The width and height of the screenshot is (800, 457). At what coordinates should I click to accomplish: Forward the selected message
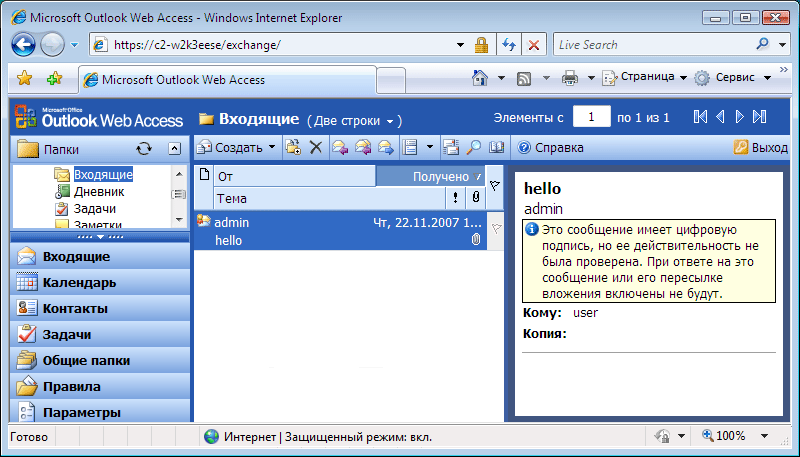coord(386,147)
